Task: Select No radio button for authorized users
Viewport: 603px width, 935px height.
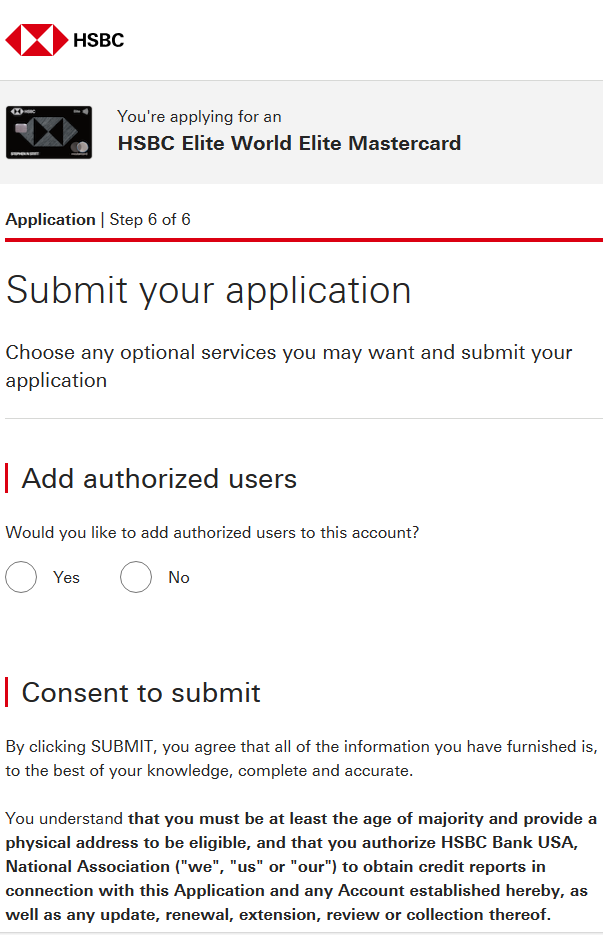Action: 136,577
